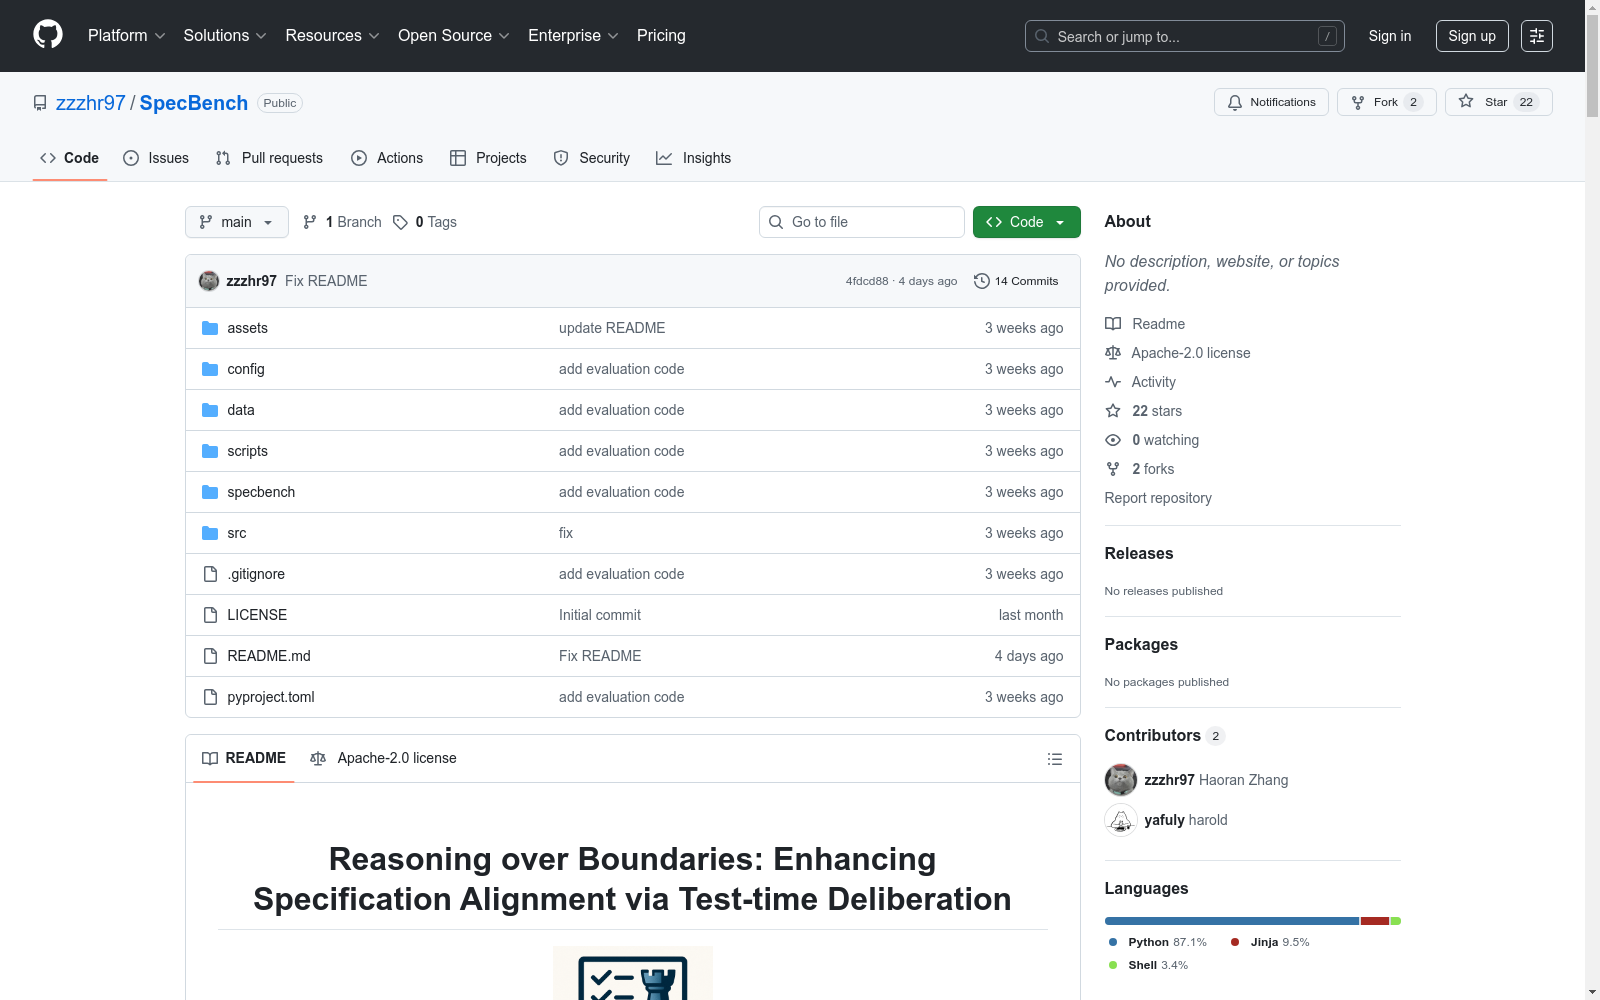Focus the Go to file input
This screenshot has width=1600, height=1000.
click(x=862, y=222)
